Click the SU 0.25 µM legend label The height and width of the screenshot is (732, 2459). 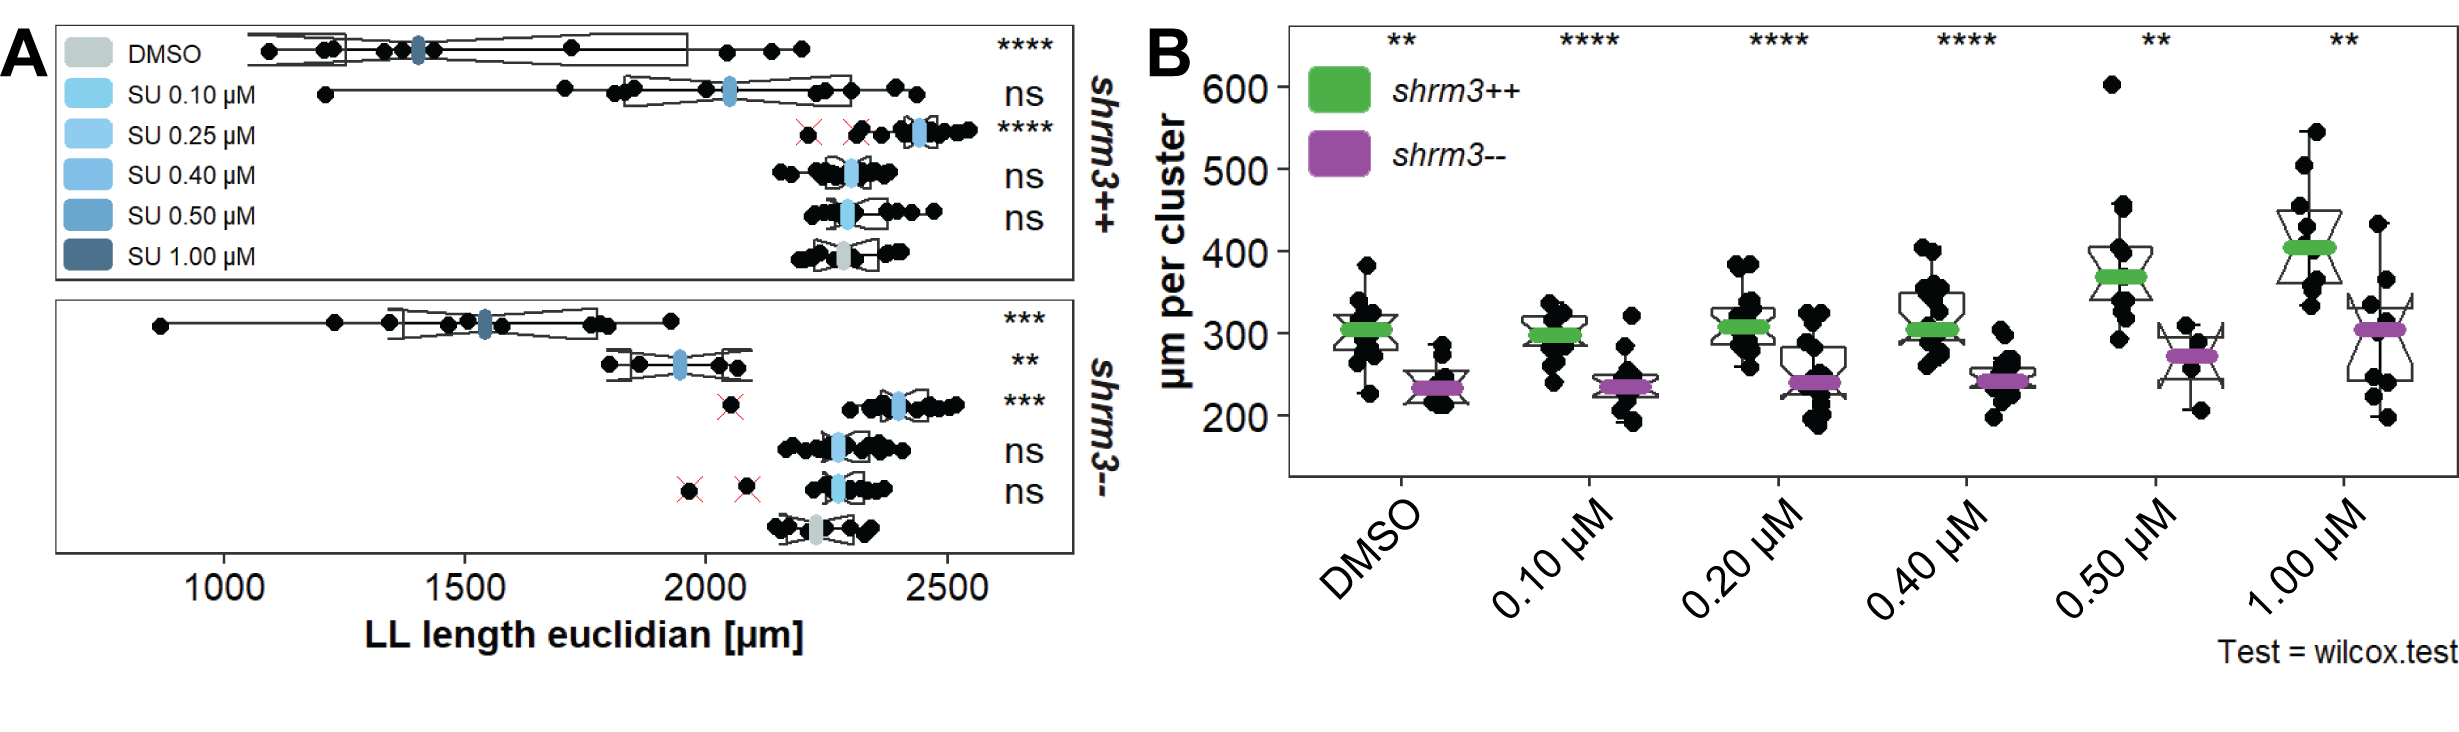pyautogui.click(x=191, y=135)
